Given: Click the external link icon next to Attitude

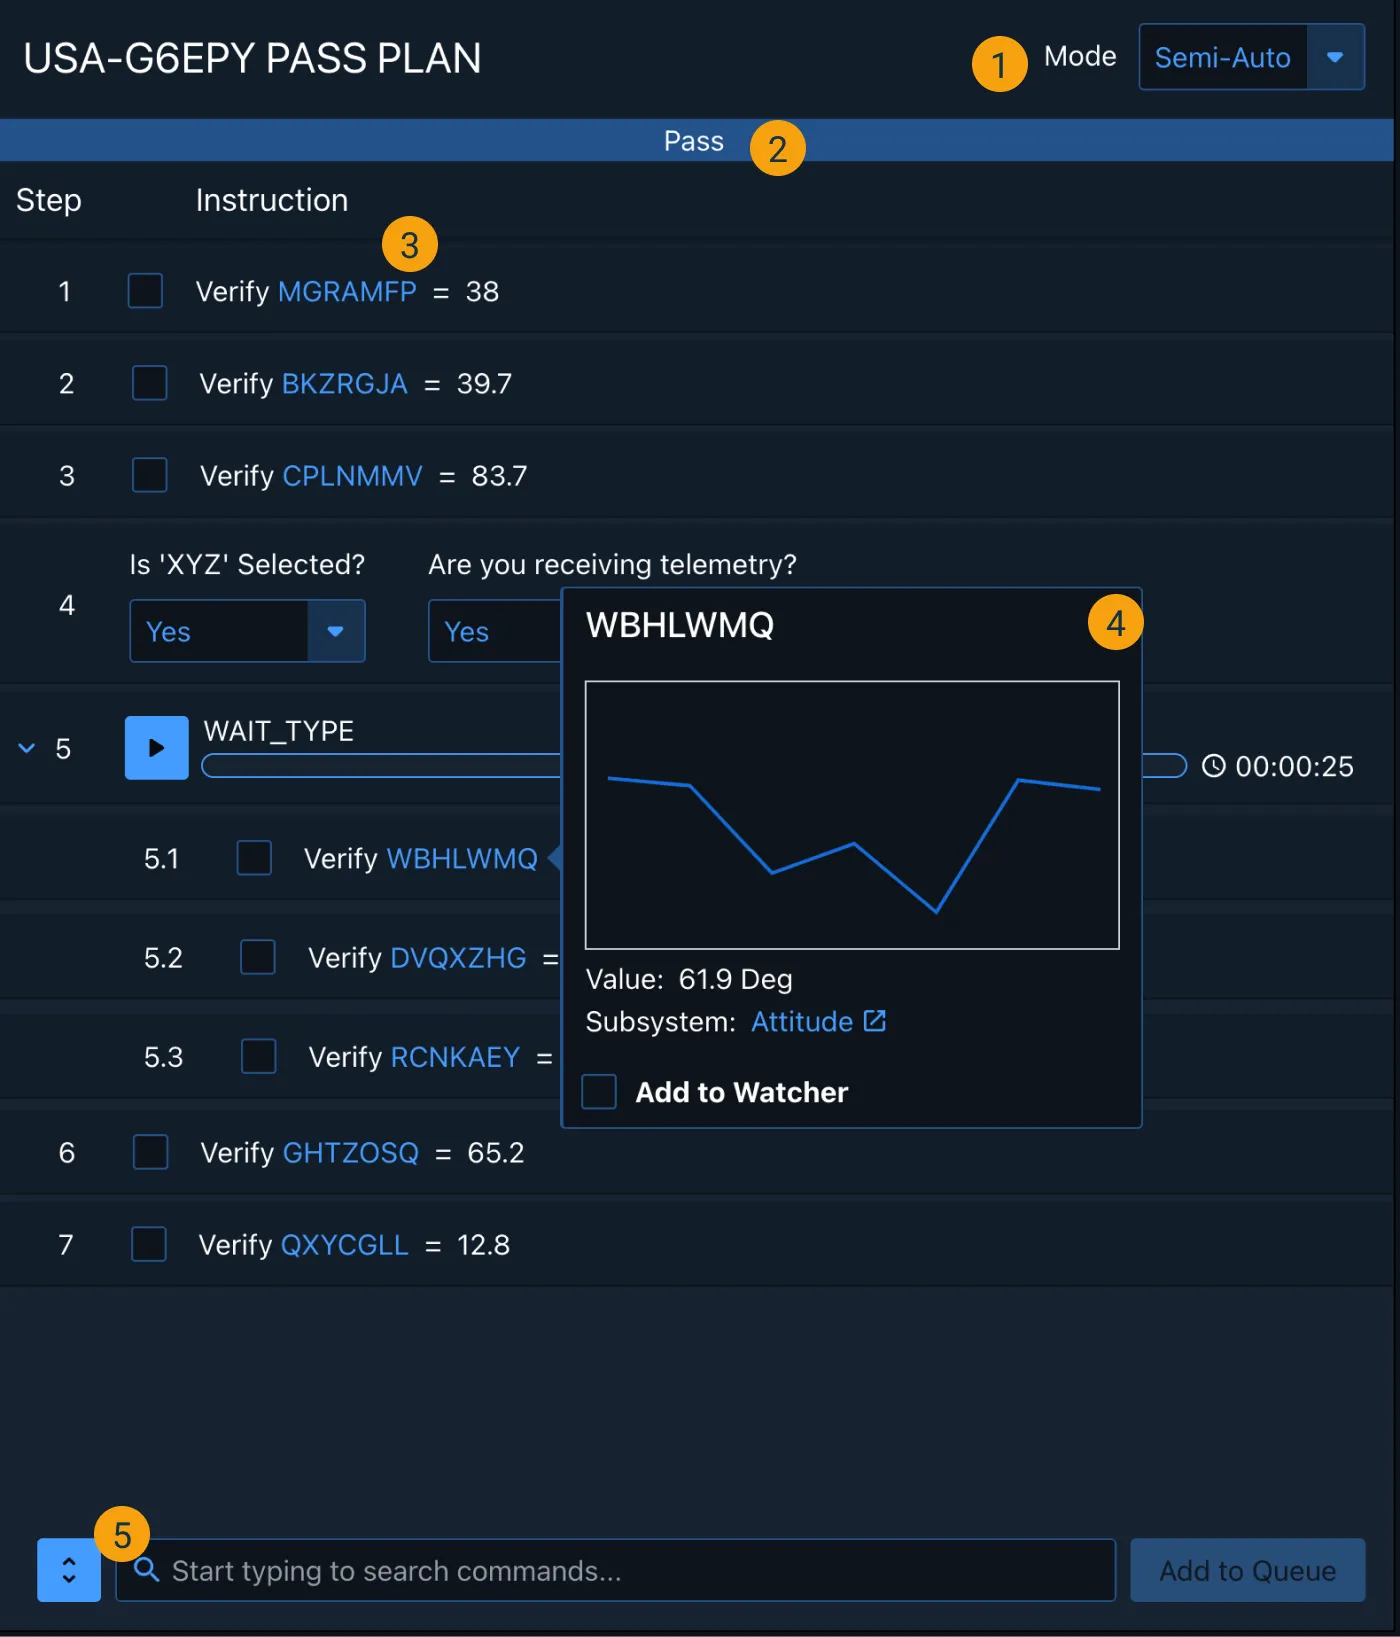Looking at the screenshot, I should coord(874,1021).
